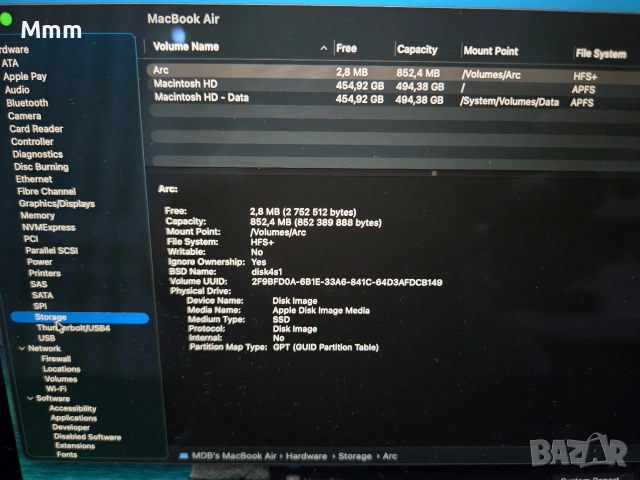Click the Capacity value 852,4 MB detail
Screen dimensions: 640x480
(316, 222)
